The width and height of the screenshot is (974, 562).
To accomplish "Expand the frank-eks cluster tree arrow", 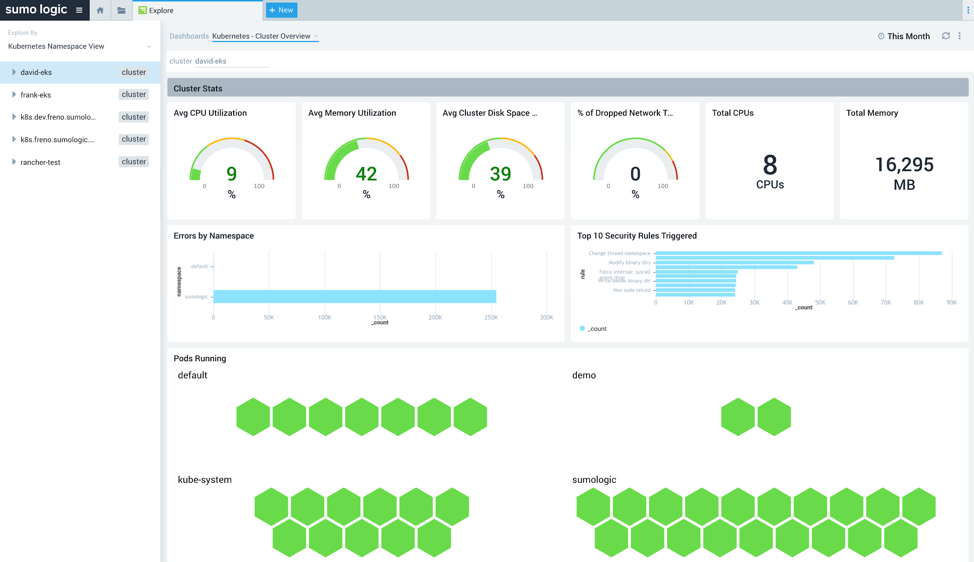I will point(14,94).
